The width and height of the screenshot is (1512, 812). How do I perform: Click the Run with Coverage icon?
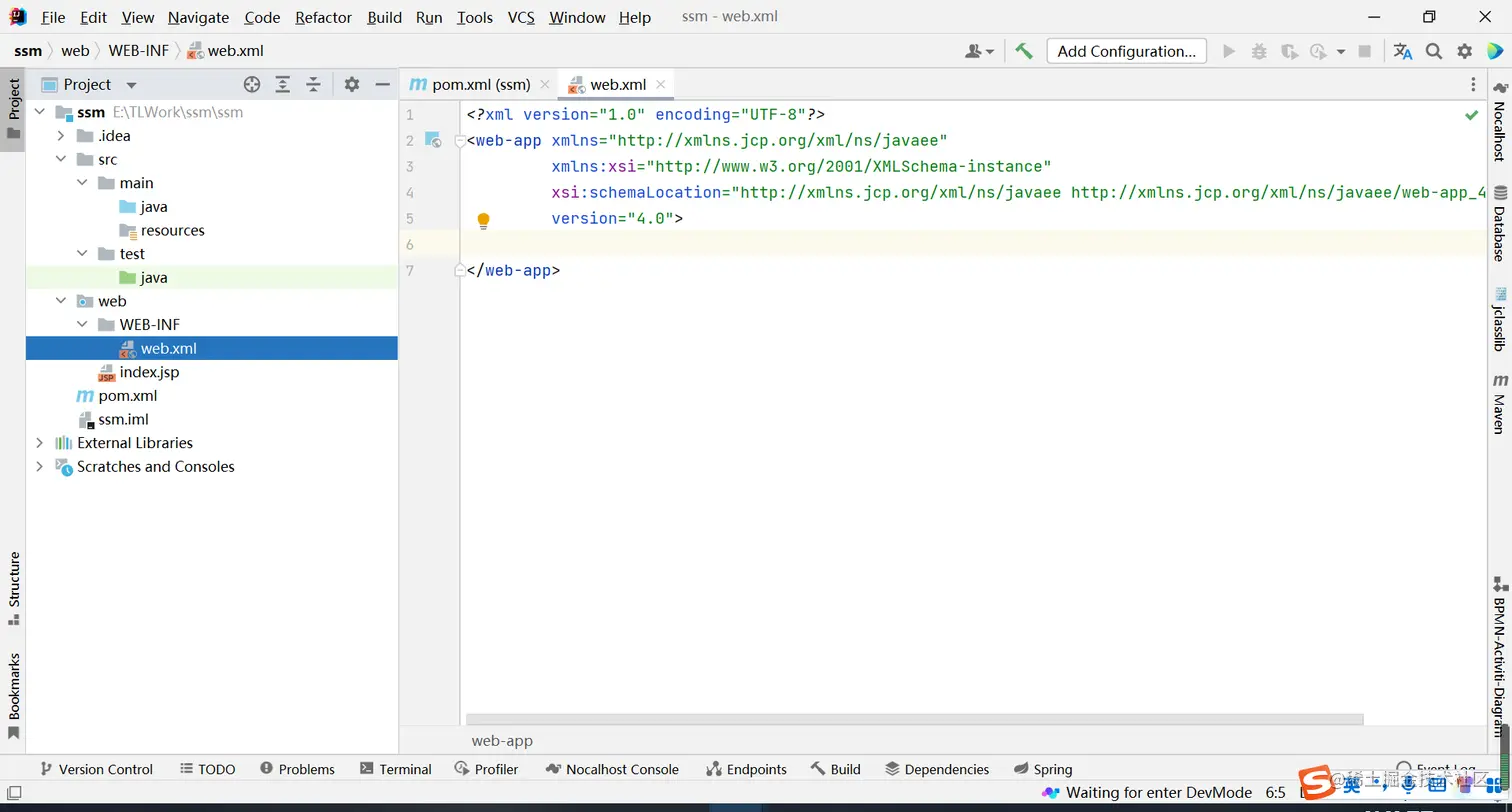point(1289,51)
